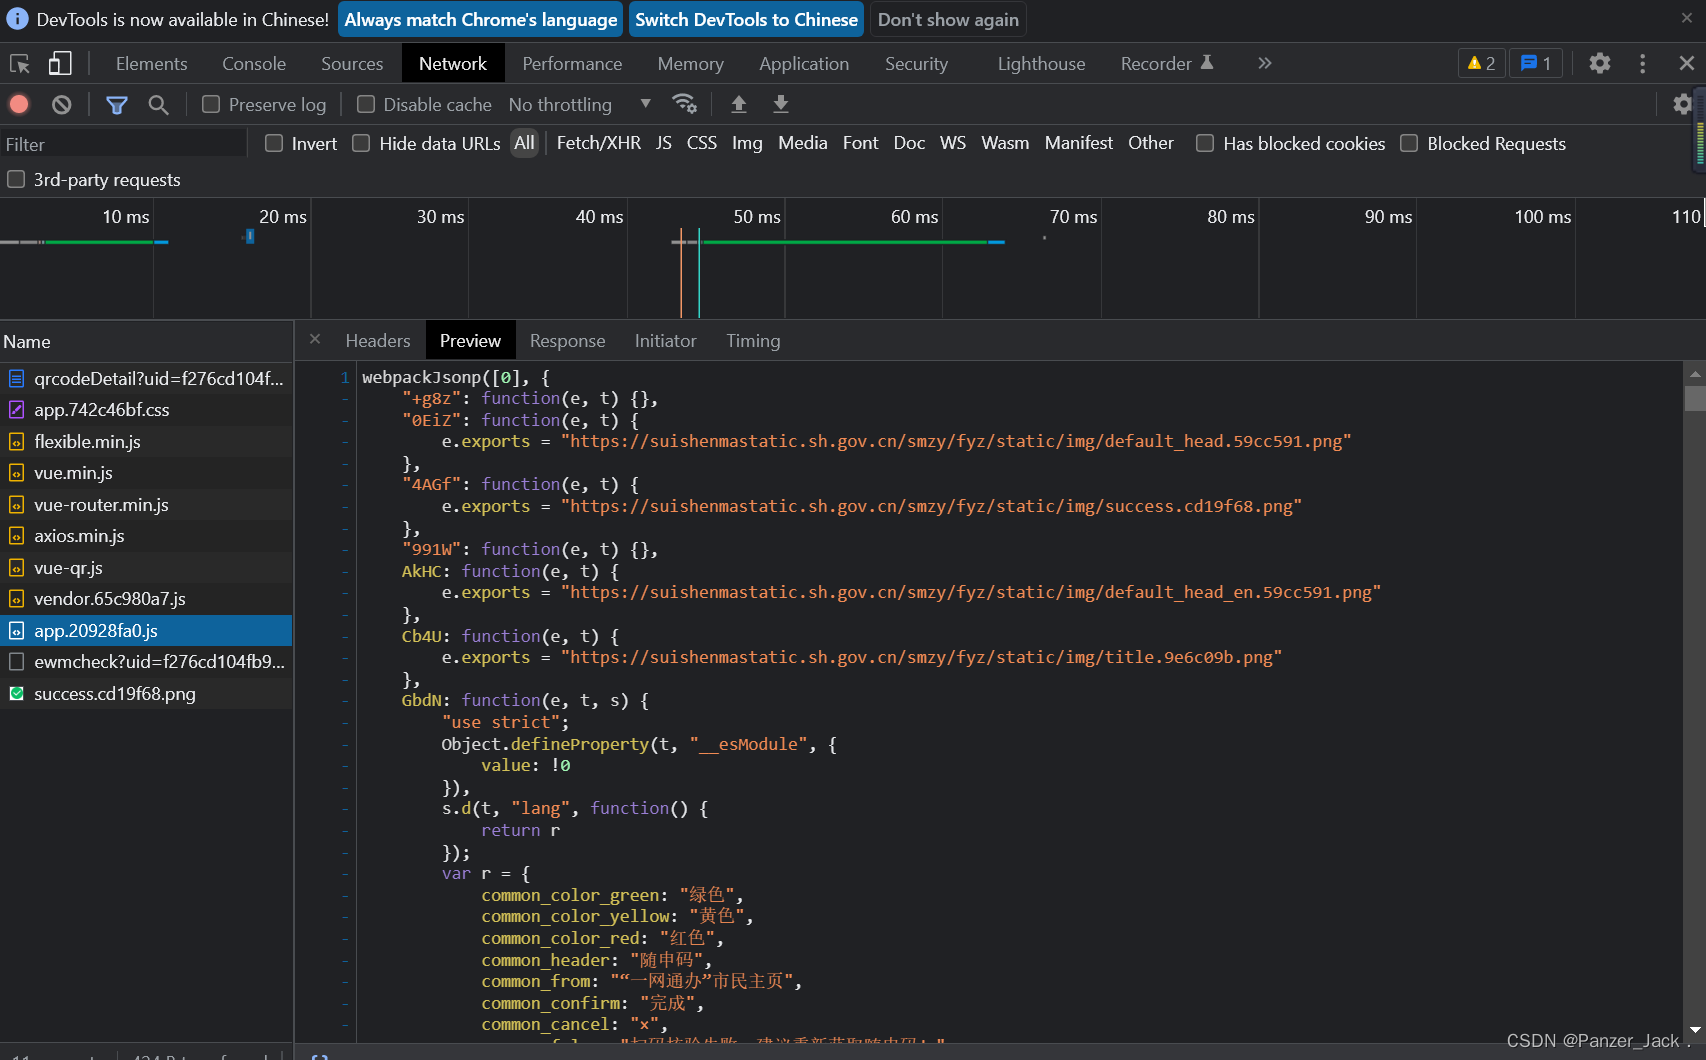Click the green request bar near 60 ms

coord(844,242)
